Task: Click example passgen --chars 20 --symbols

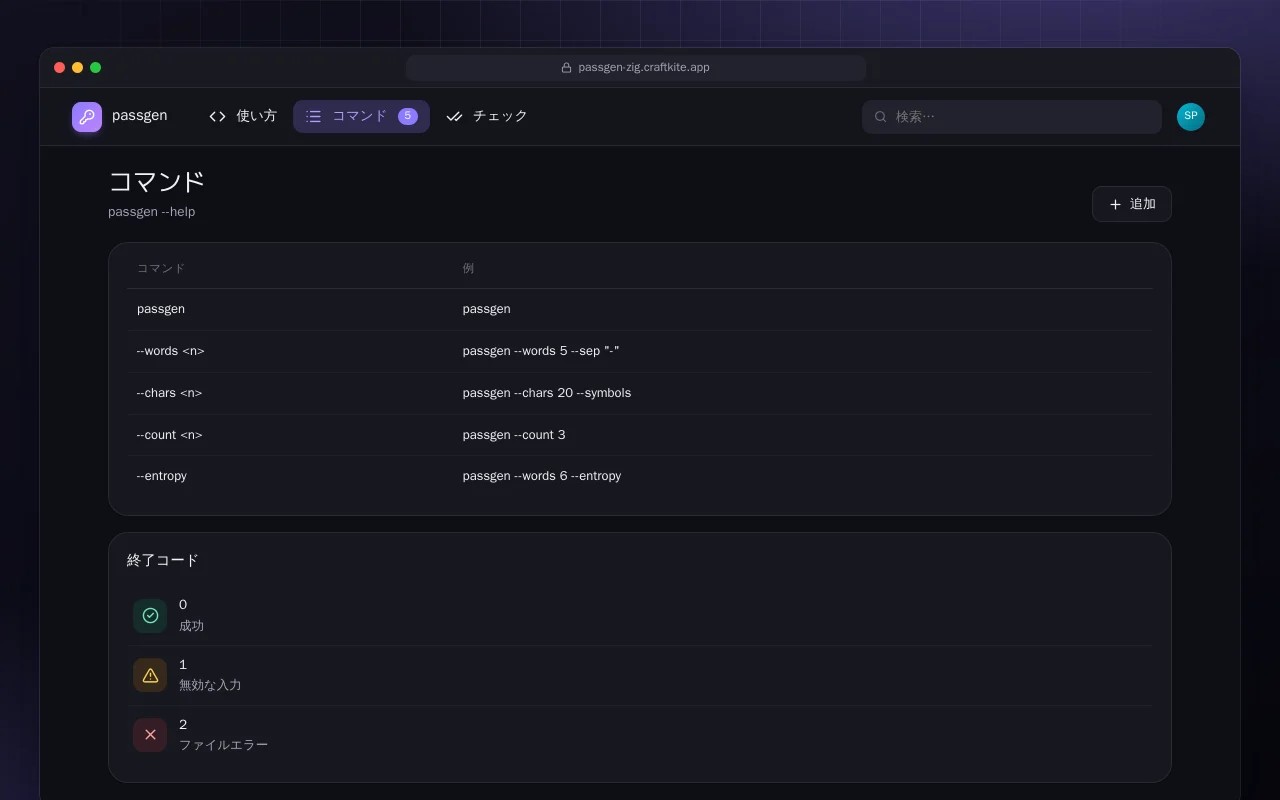Action: [547, 393]
